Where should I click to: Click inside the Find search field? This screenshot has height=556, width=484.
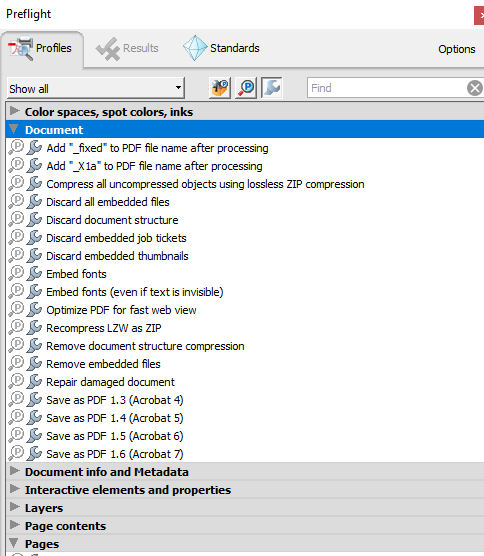386,88
